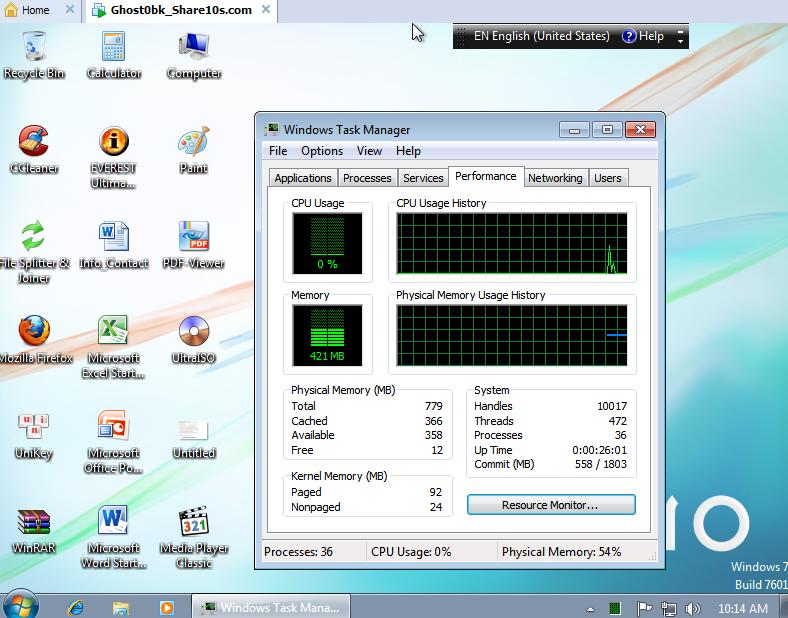Launch CCleaner from the desktop

pyautogui.click(x=34, y=149)
